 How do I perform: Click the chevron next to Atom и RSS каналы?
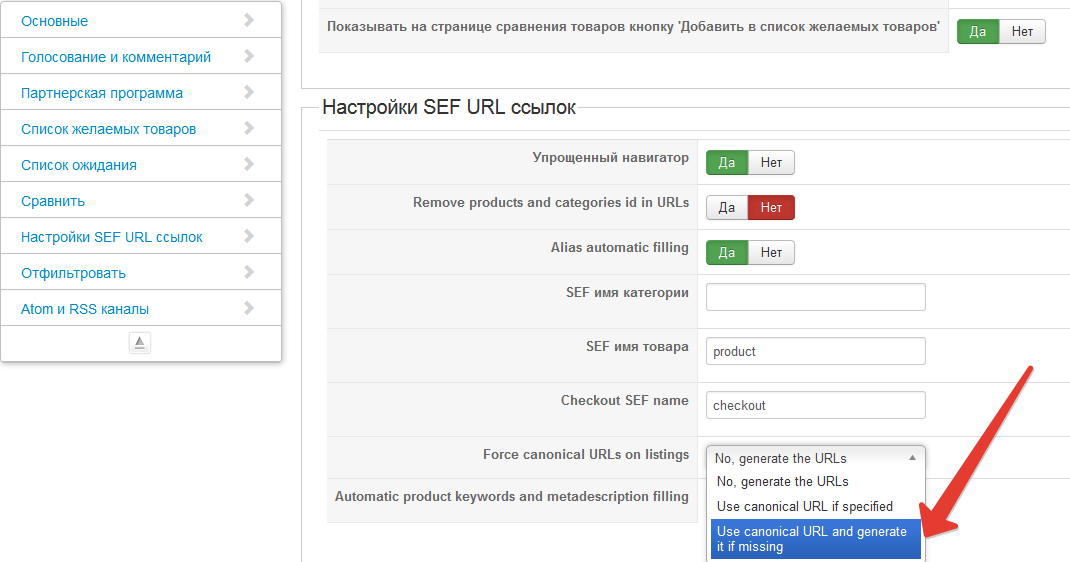tap(249, 309)
